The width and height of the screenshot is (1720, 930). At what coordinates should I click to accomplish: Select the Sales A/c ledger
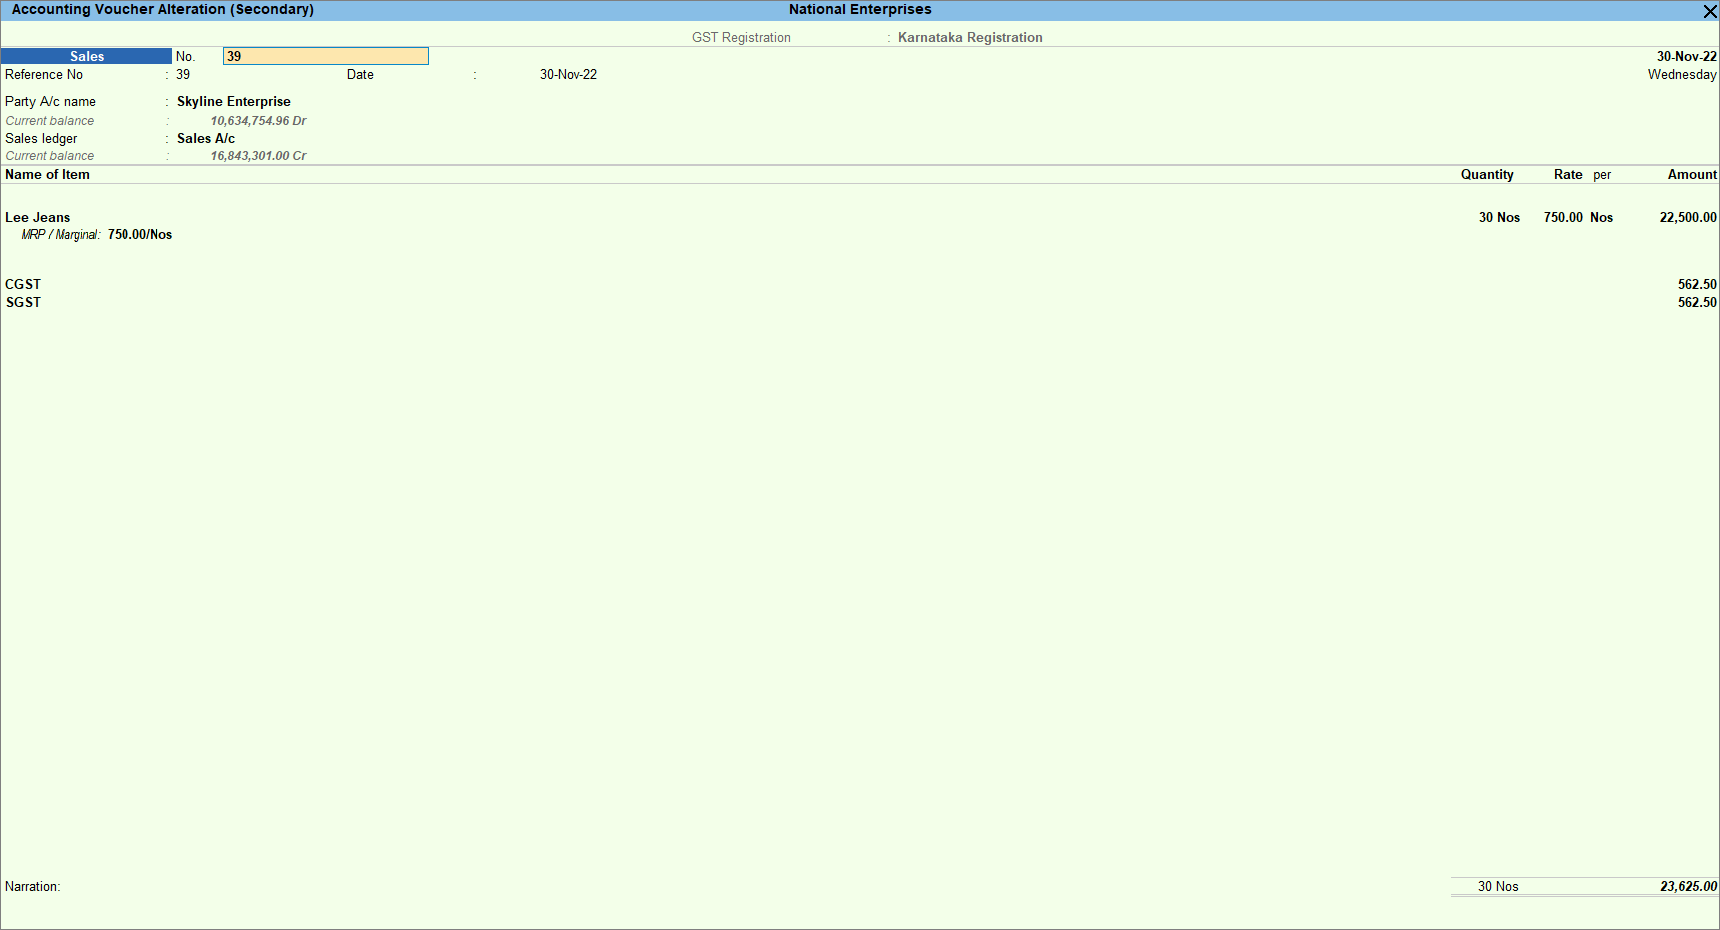point(206,138)
